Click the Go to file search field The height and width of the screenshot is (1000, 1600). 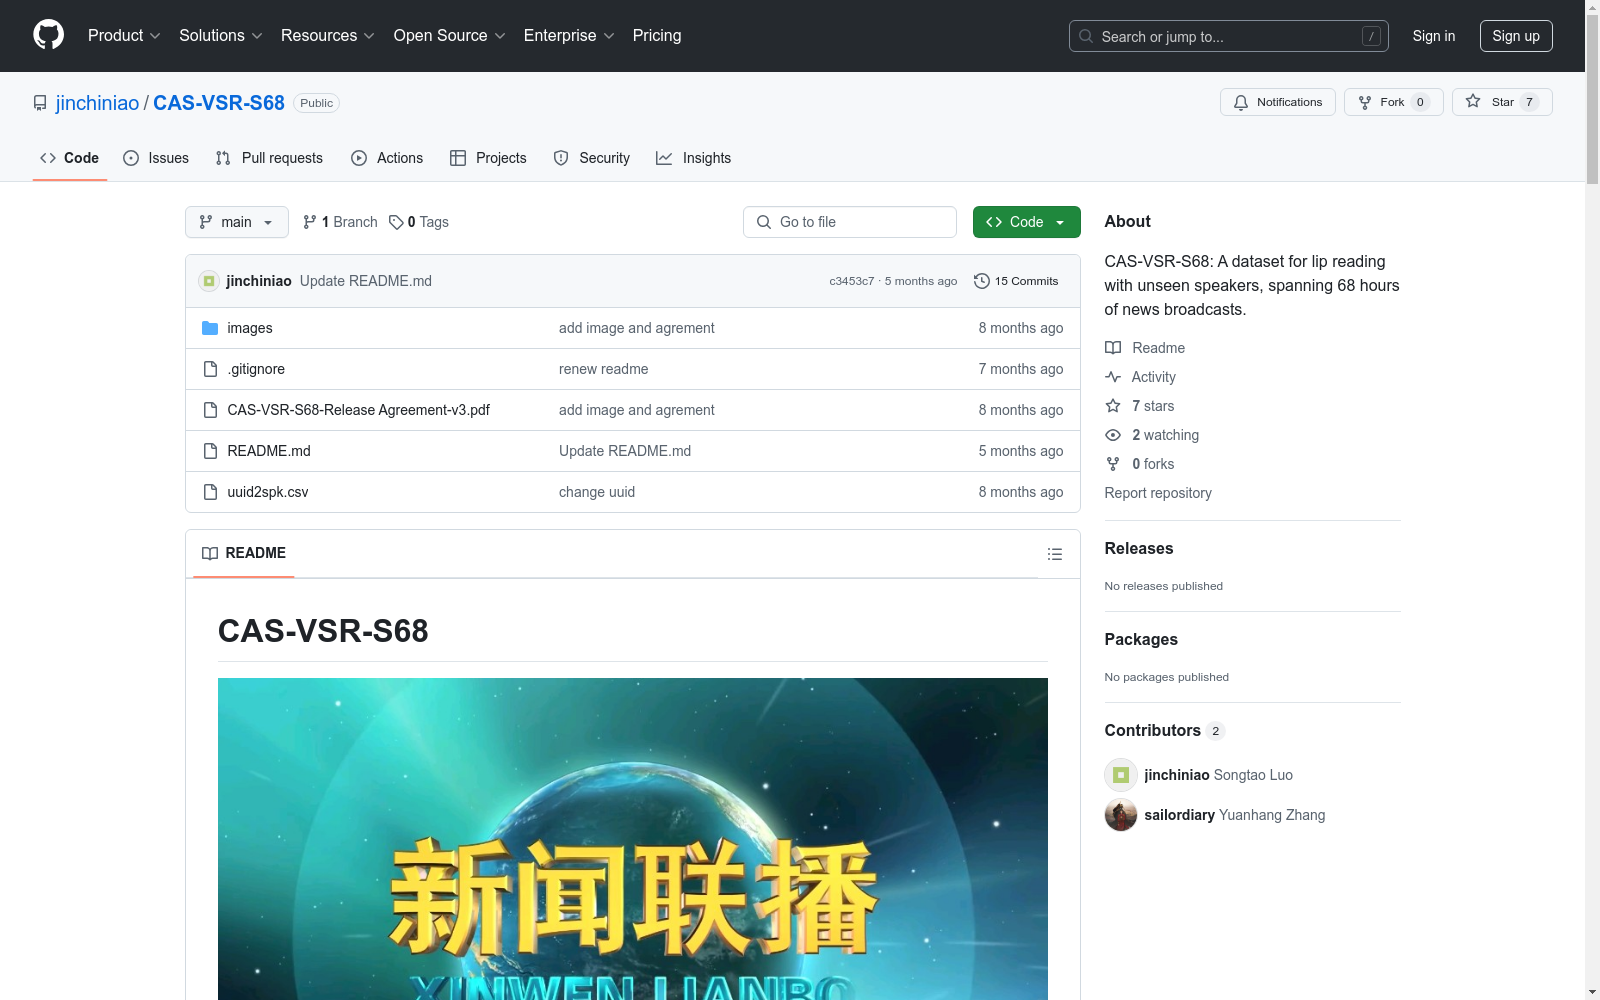click(x=850, y=222)
